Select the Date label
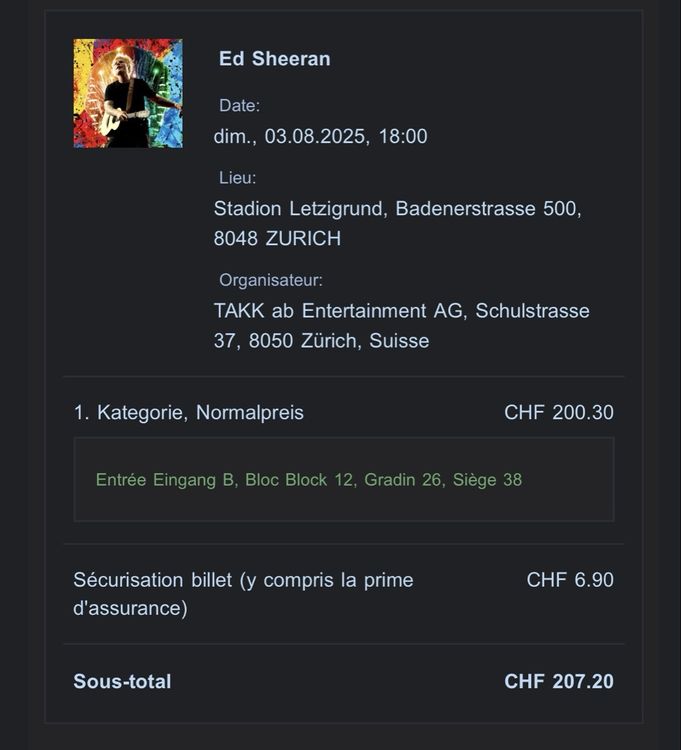The width and height of the screenshot is (681, 750). pos(239,105)
